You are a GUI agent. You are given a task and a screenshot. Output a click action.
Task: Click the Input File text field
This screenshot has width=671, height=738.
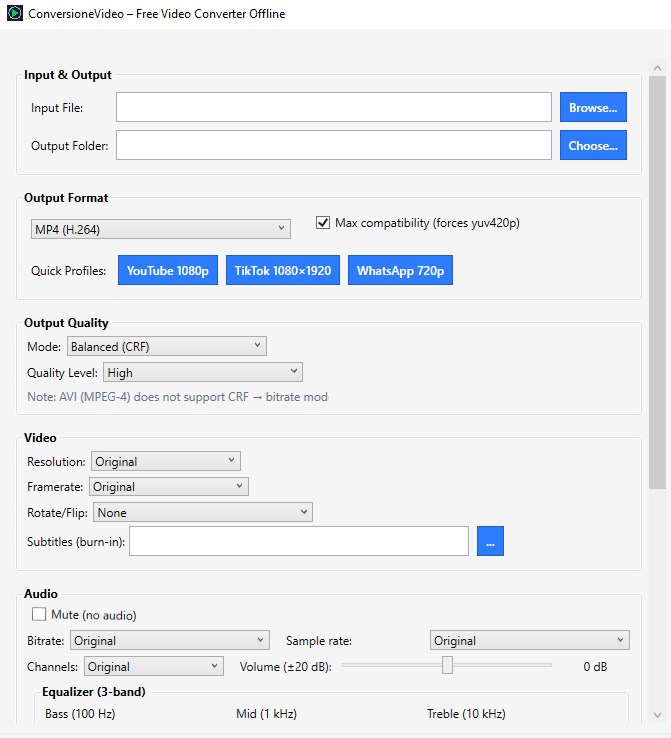334,107
